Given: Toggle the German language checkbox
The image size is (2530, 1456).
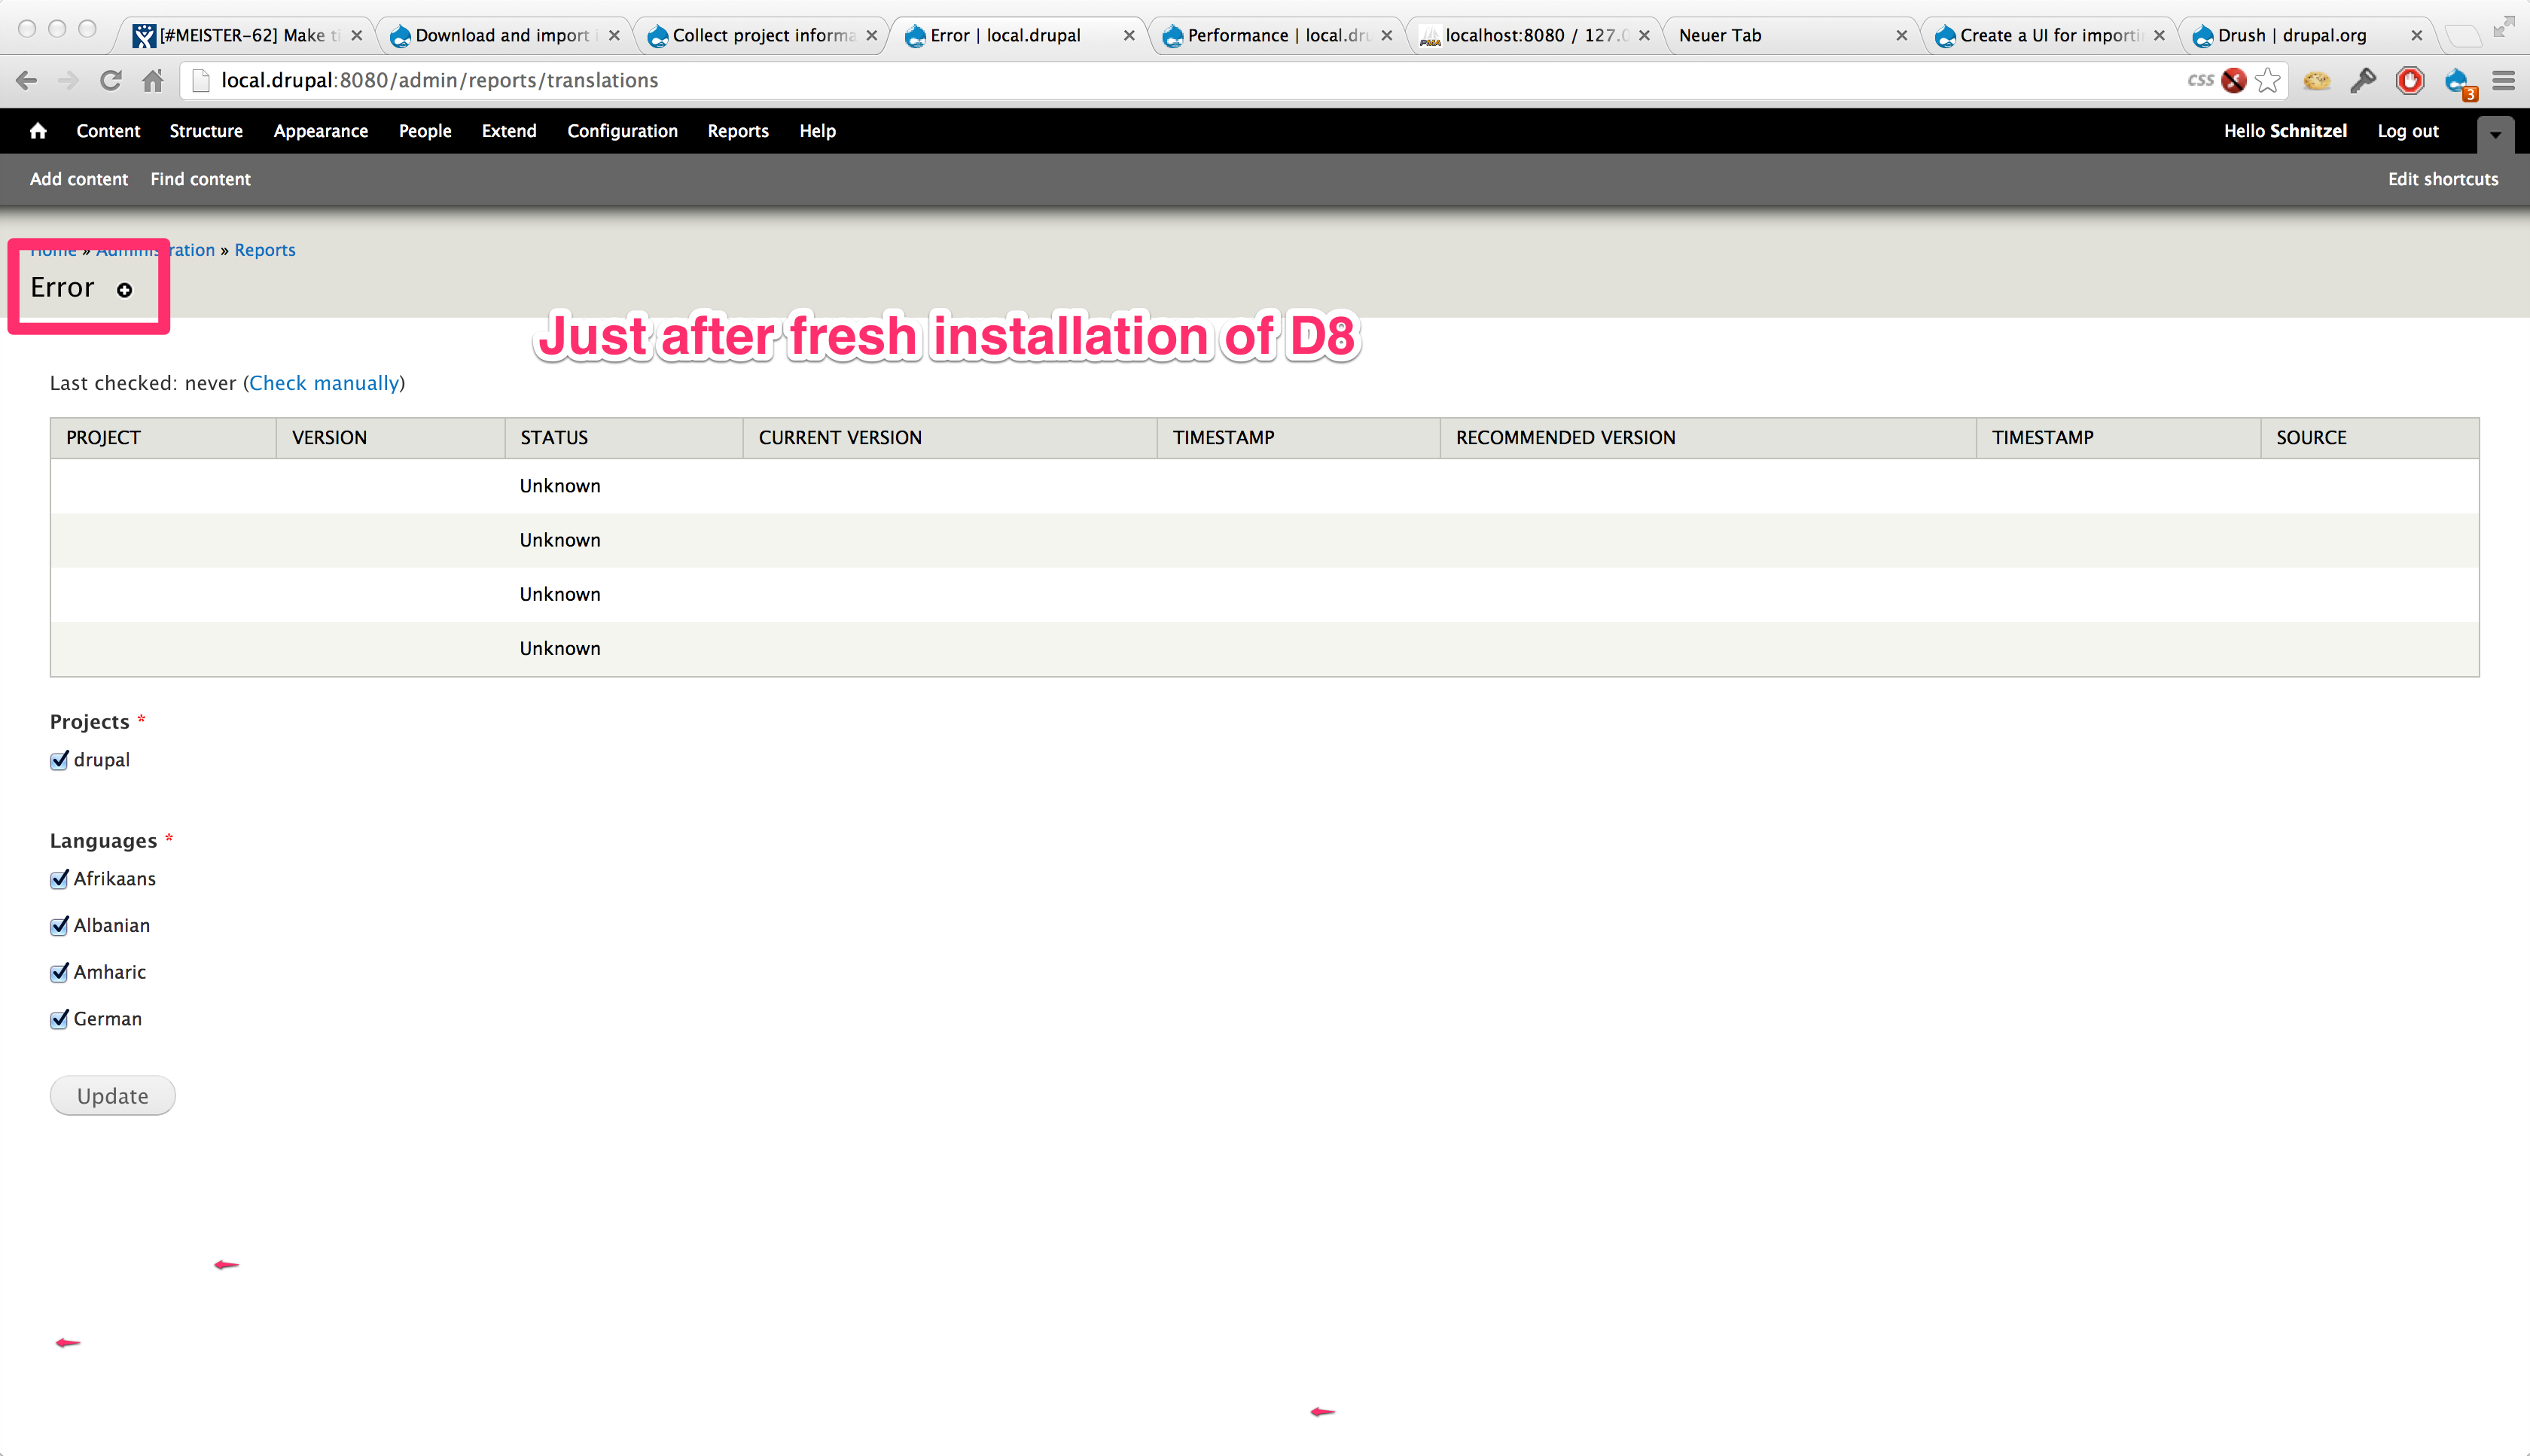Looking at the screenshot, I should tap(60, 1019).
